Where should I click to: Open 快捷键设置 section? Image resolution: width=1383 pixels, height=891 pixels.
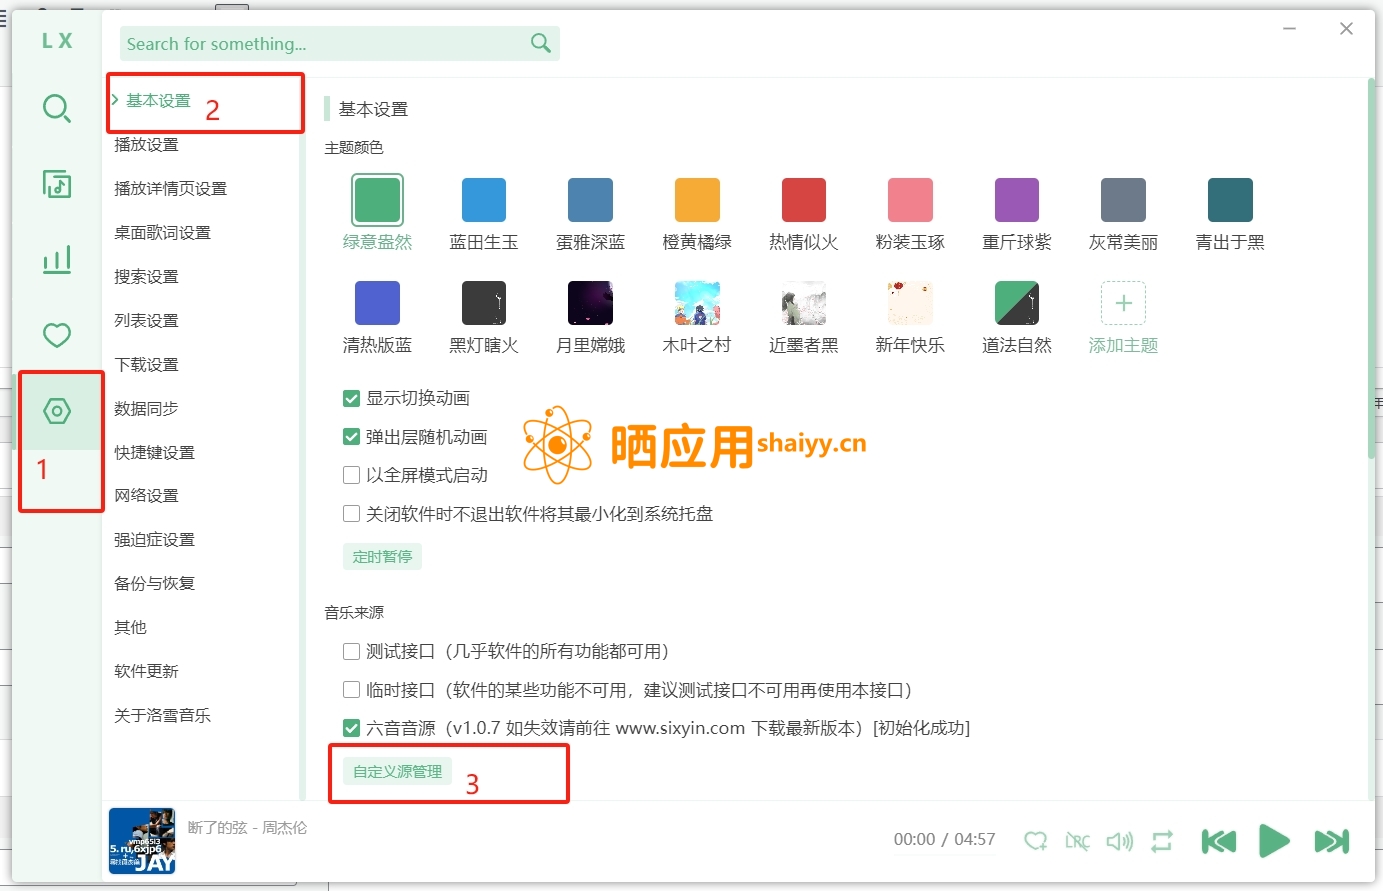pos(154,453)
